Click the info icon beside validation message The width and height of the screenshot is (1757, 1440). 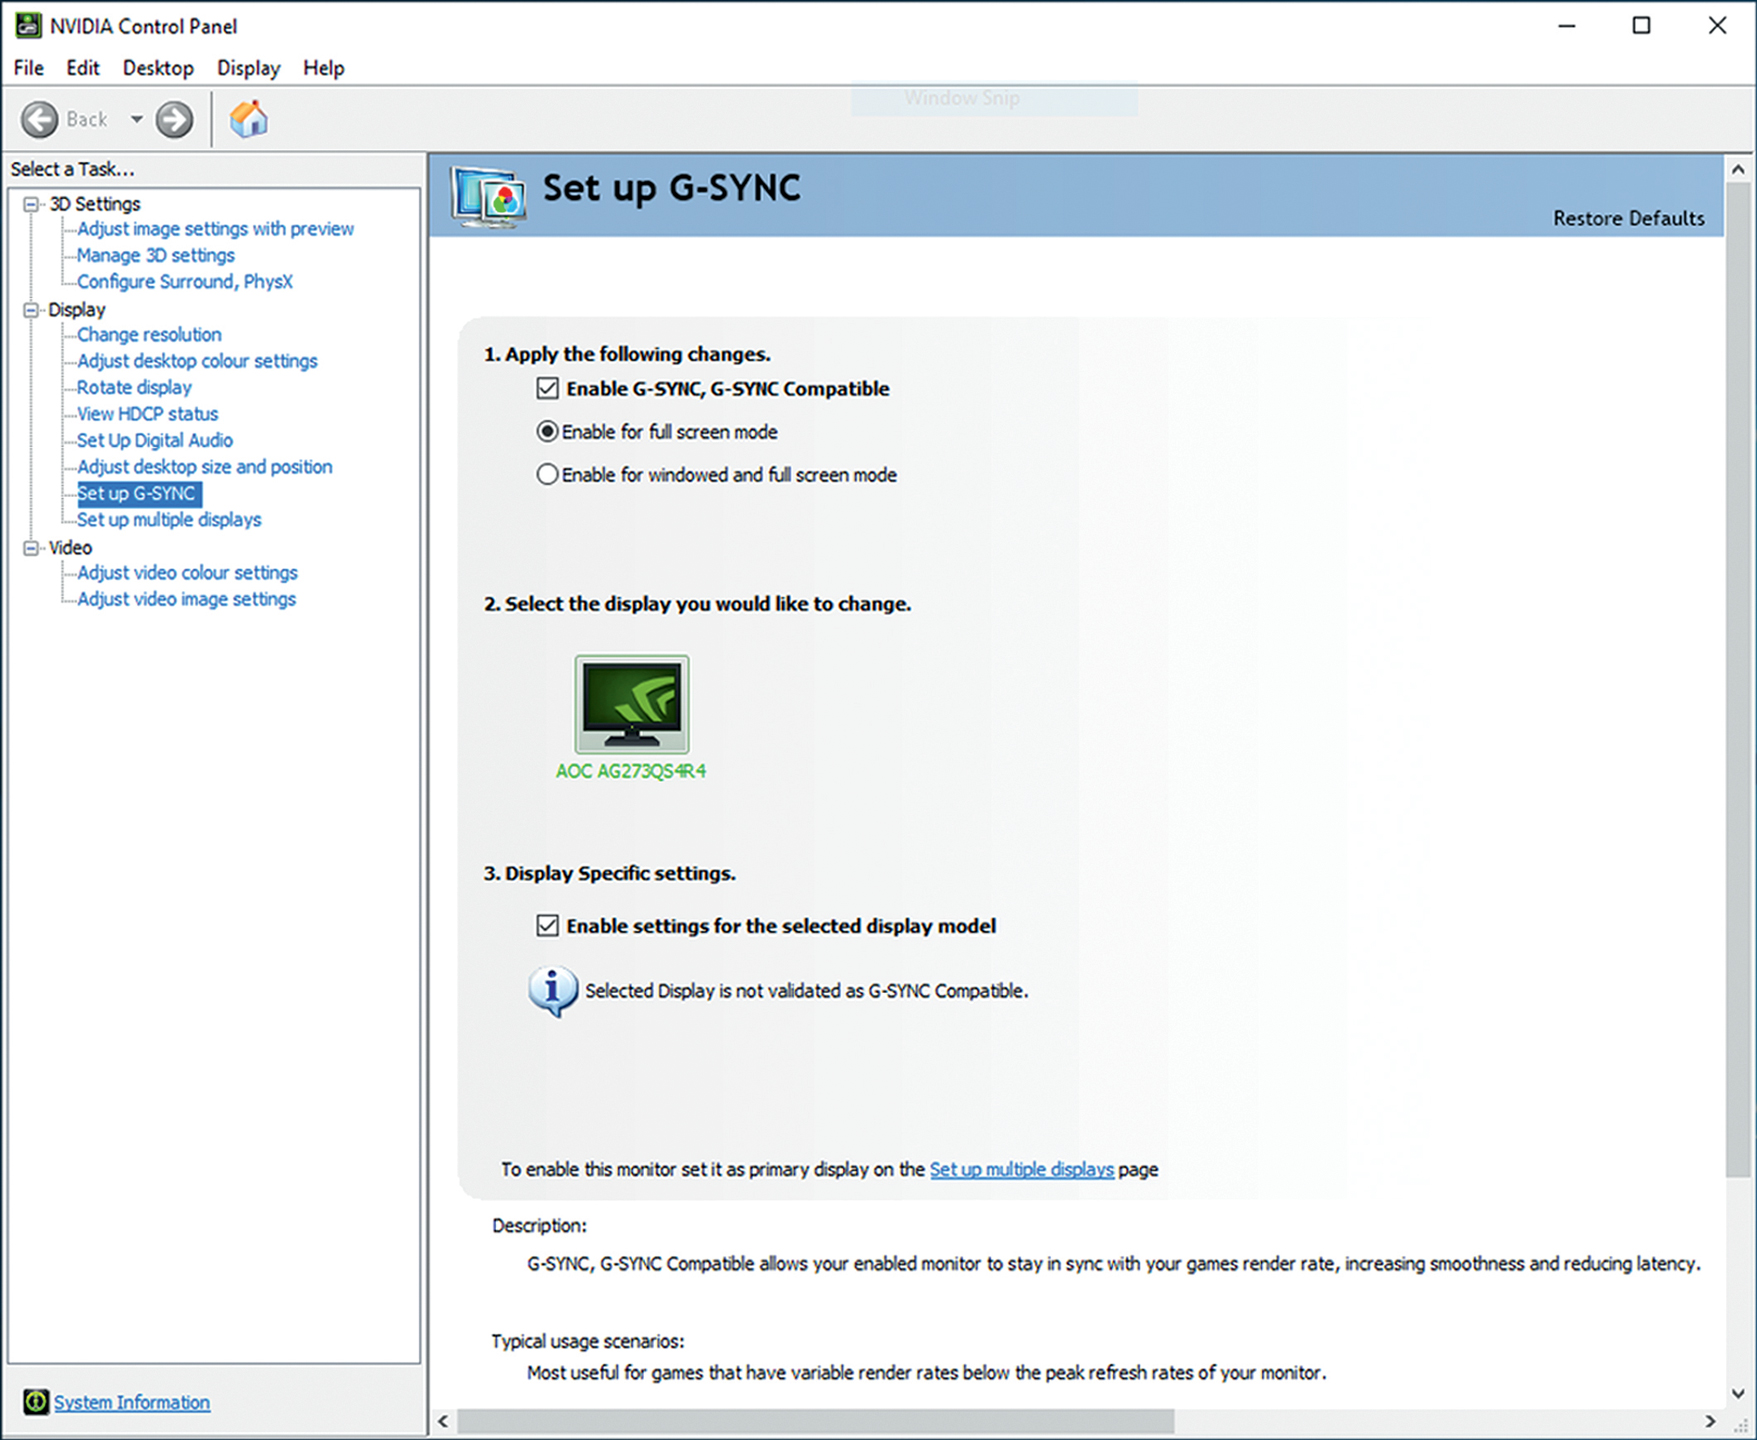(553, 991)
